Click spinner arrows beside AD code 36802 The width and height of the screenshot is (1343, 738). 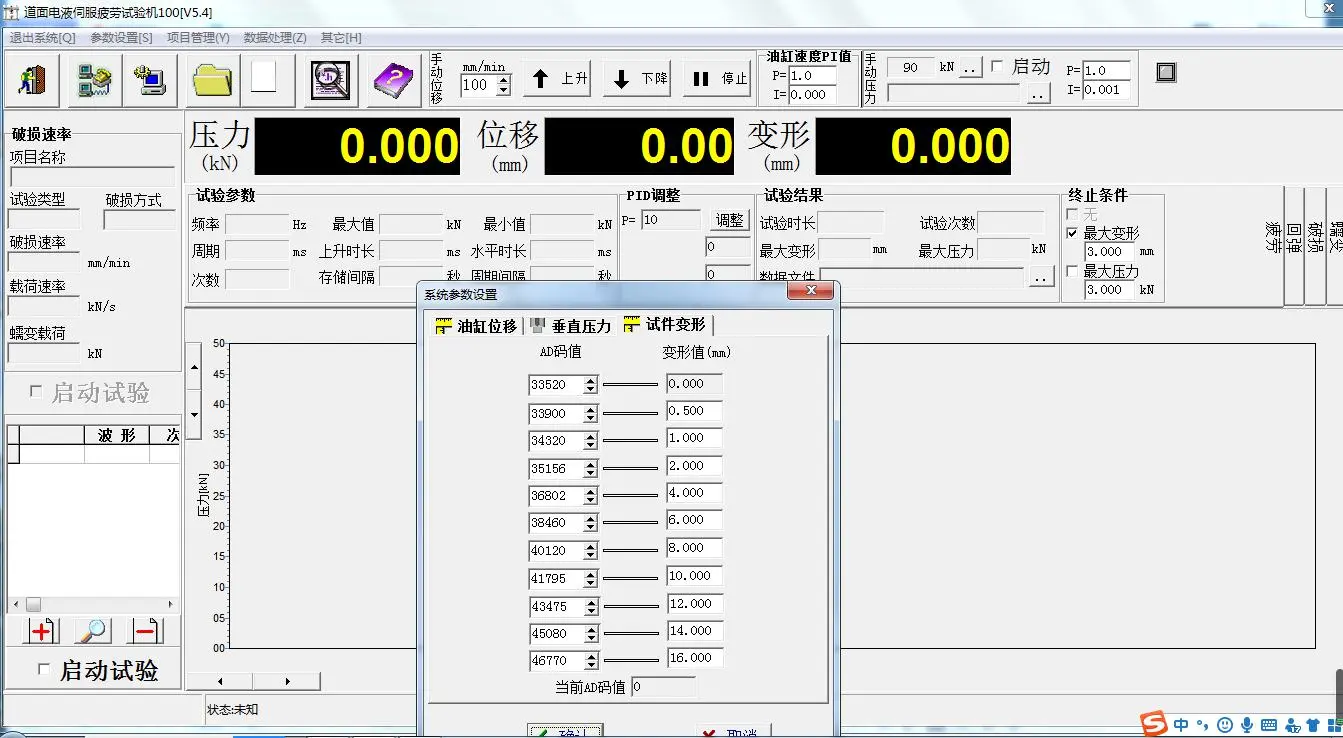tap(591, 495)
